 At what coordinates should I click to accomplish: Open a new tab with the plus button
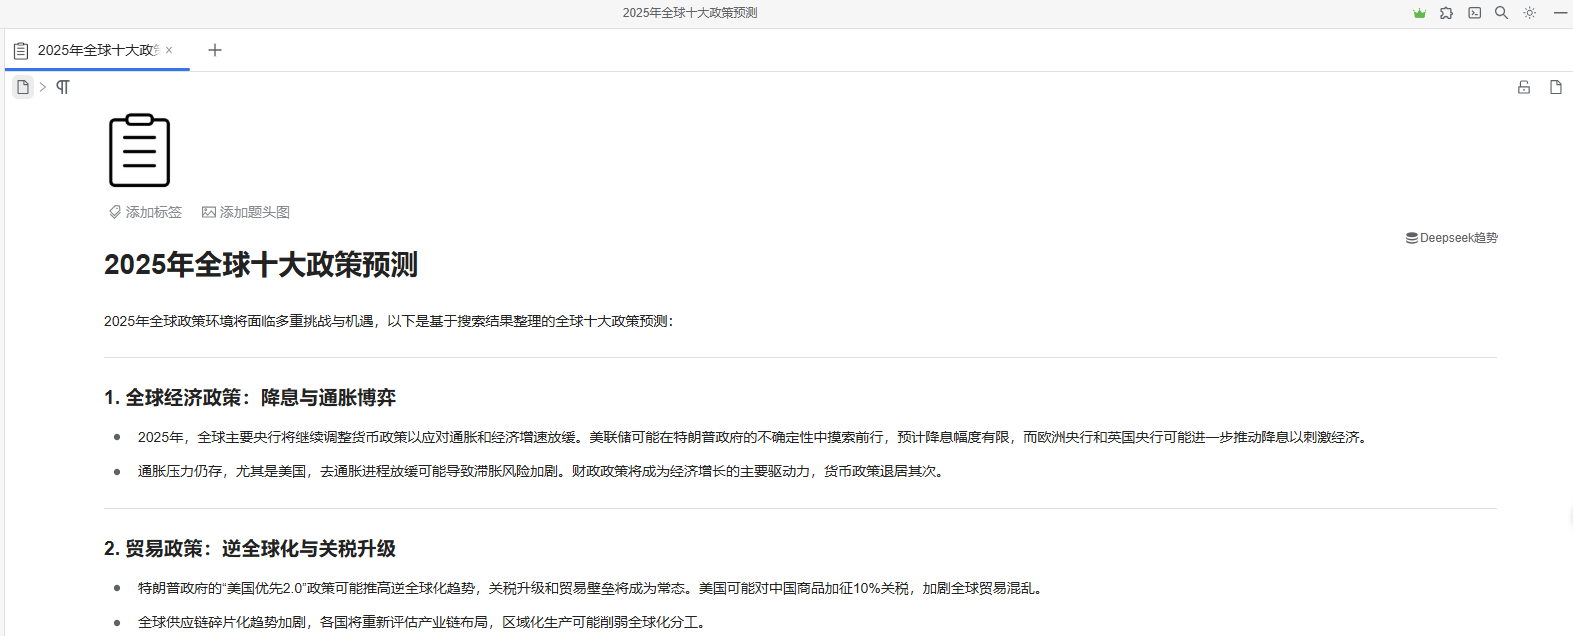215,50
